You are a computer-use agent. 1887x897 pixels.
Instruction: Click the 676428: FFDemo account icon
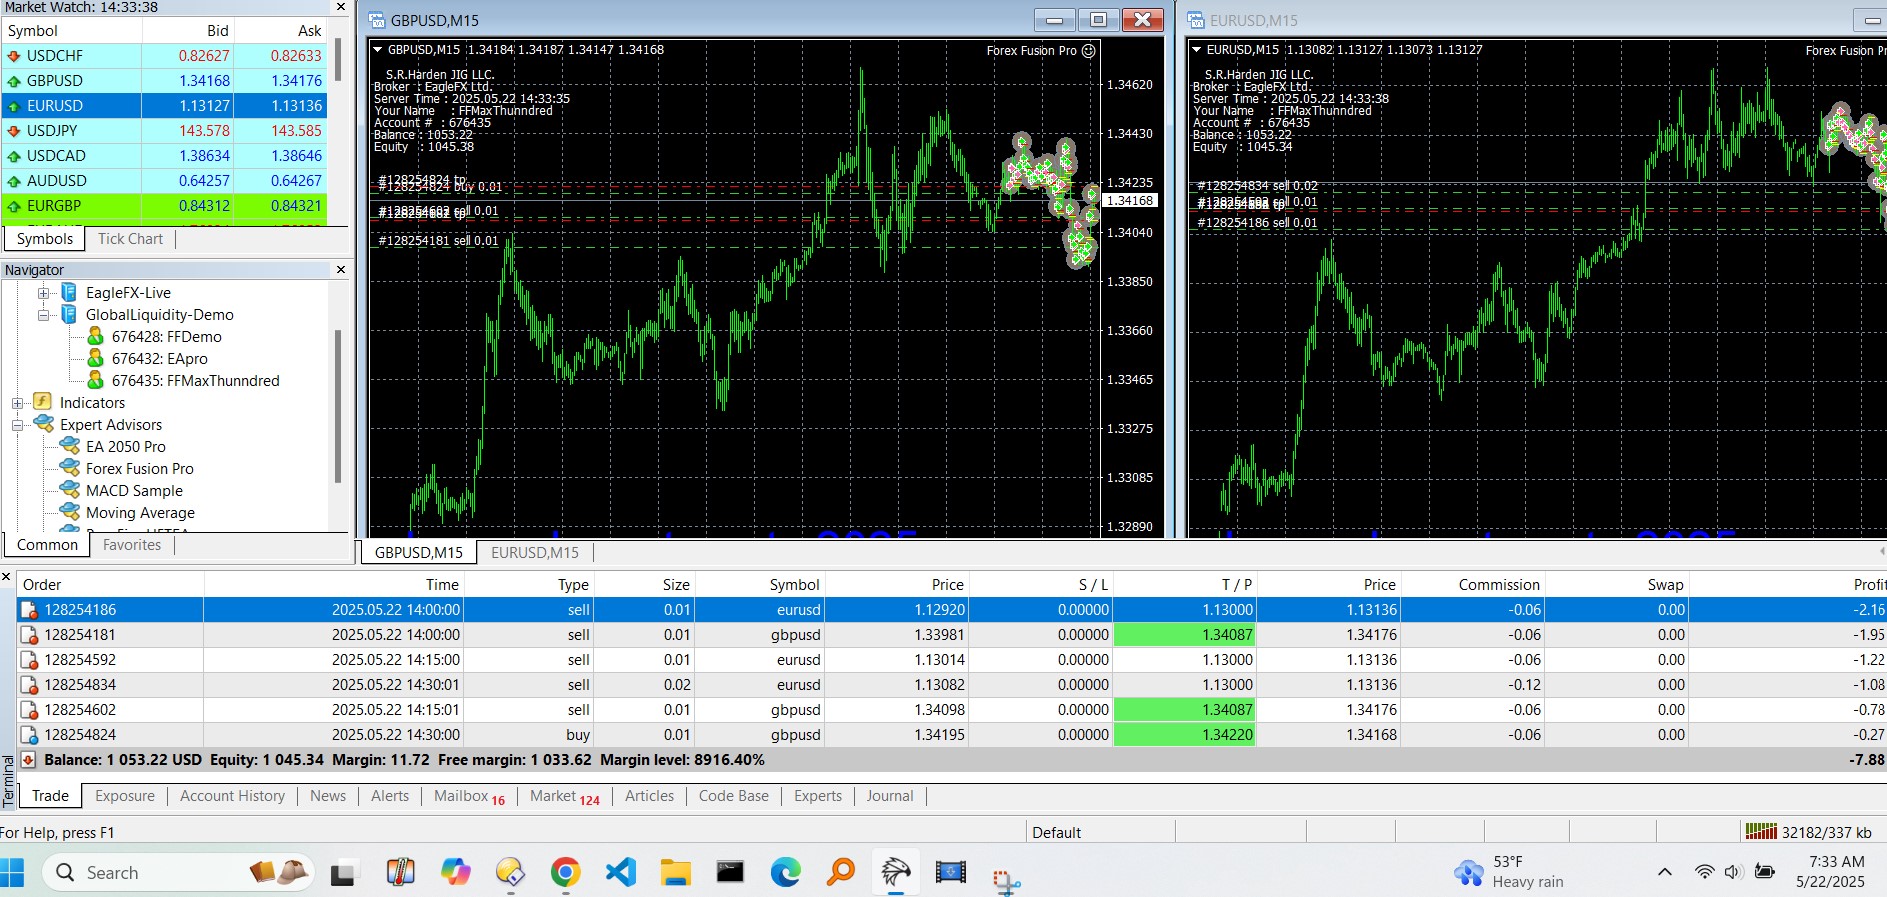[96, 336]
